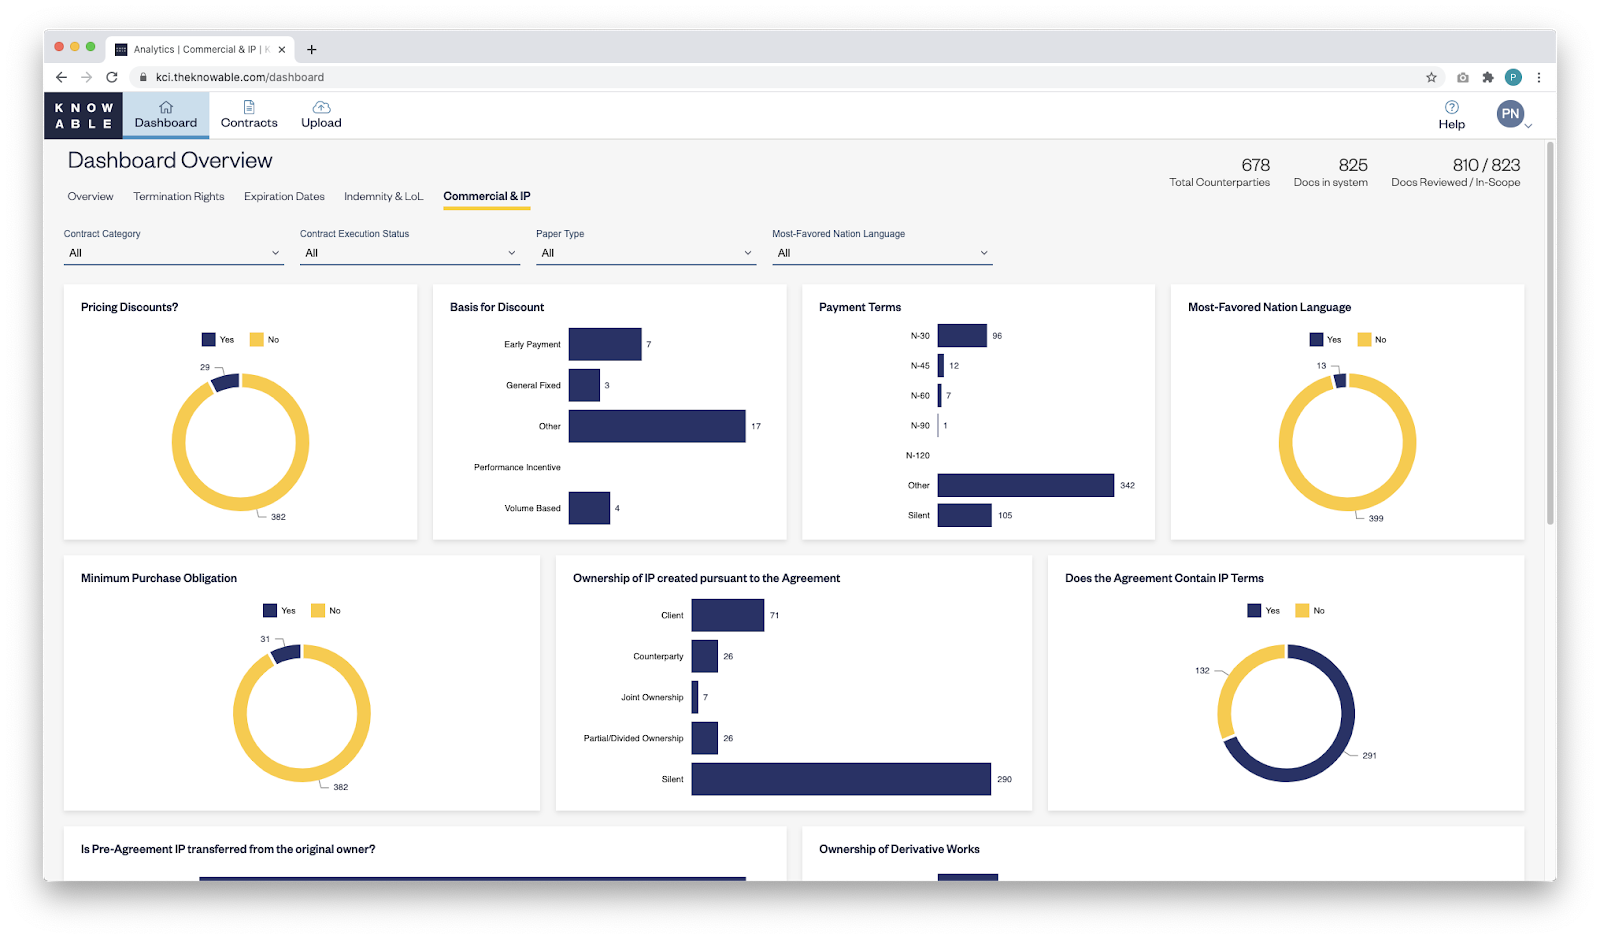Screen dimensions: 1600x939
Task: Select the Analytics browser tab
Action: tap(200, 49)
